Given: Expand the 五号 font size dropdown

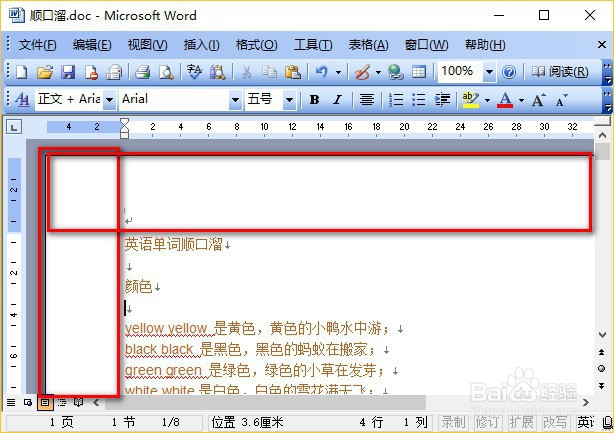Looking at the screenshot, I should pyautogui.click(x=289, y=100).
